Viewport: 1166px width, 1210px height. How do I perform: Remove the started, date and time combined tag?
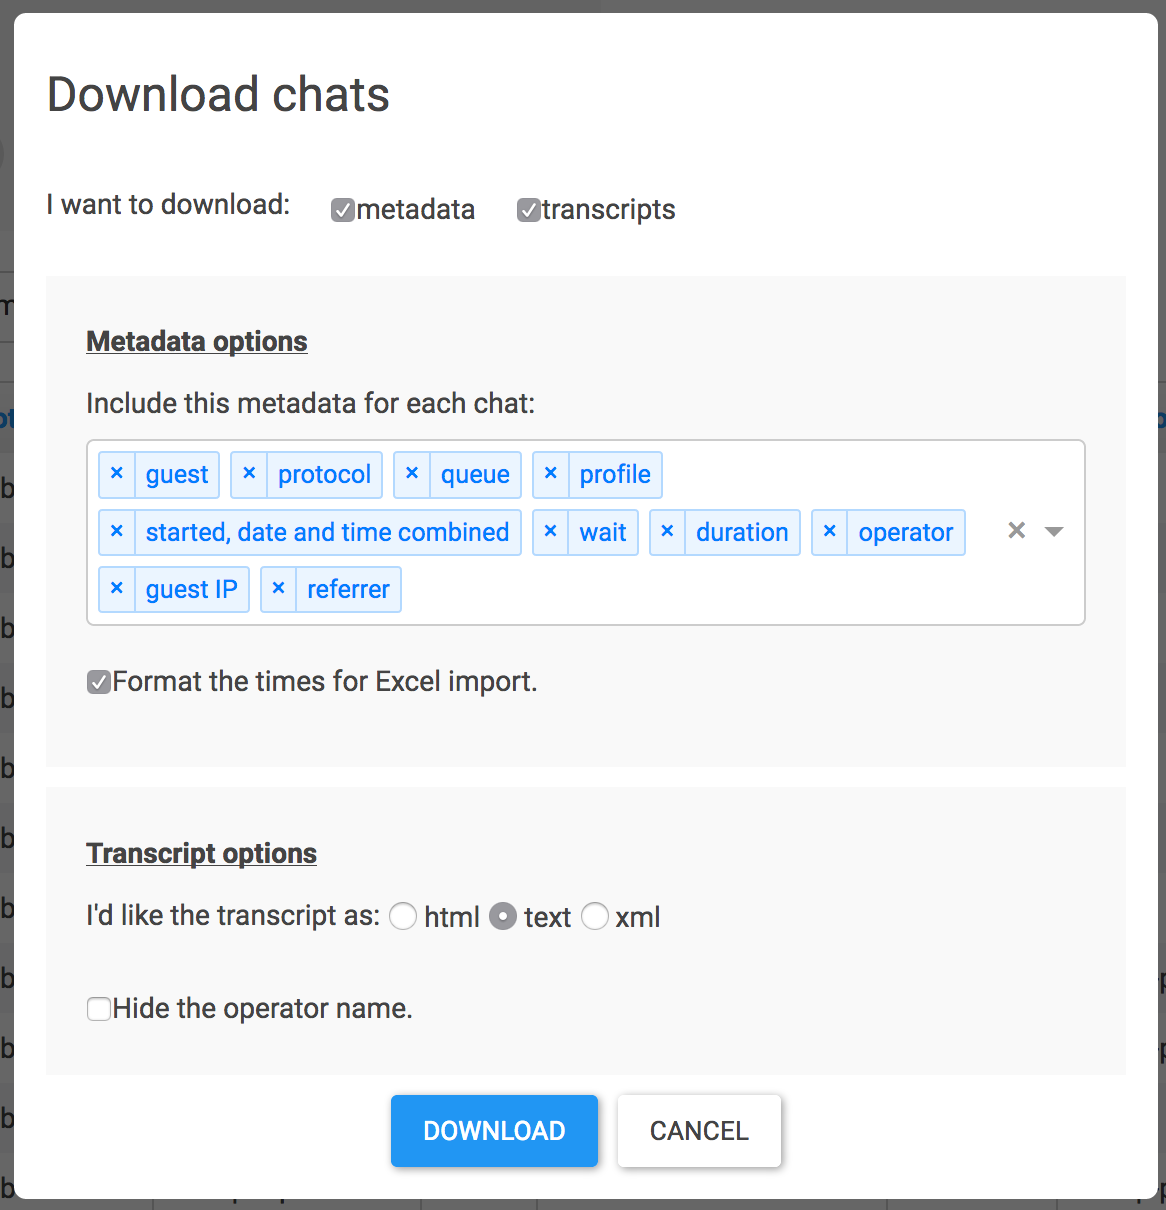pyautogui.click(x=117, y=532)
